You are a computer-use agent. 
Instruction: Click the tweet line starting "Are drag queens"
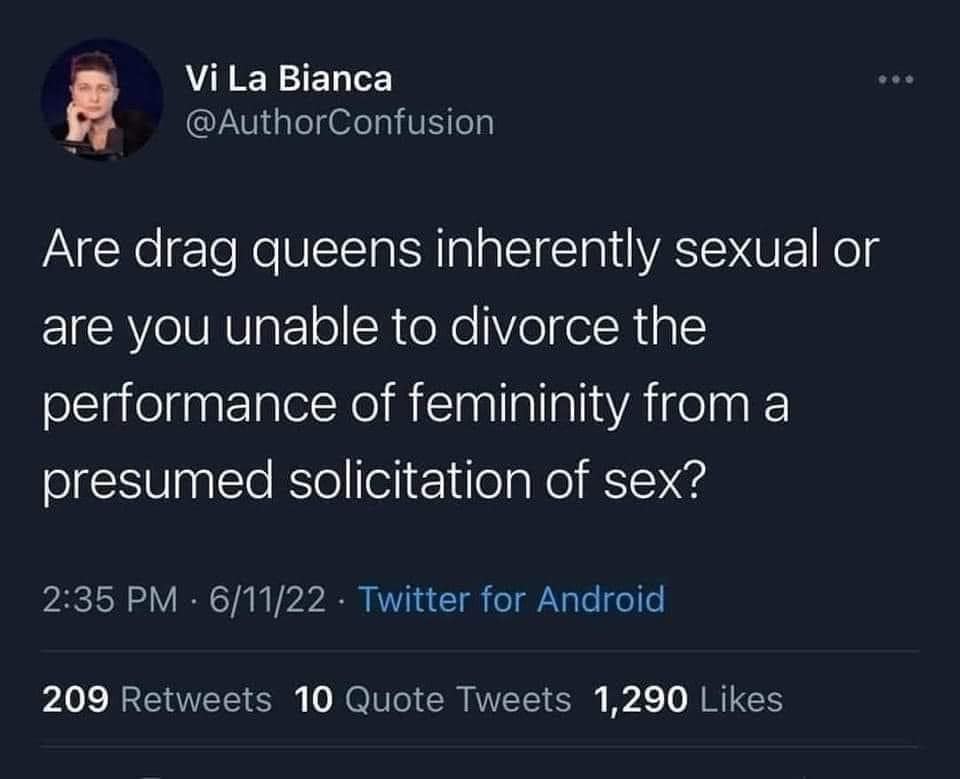(458, 251)
